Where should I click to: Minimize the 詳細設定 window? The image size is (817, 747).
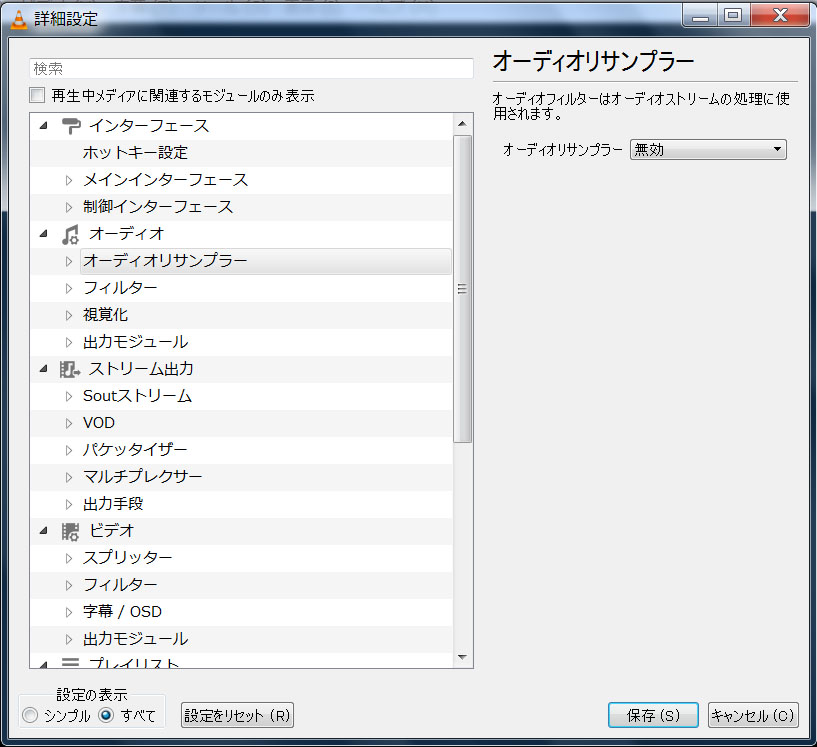[x=700, y=16]
